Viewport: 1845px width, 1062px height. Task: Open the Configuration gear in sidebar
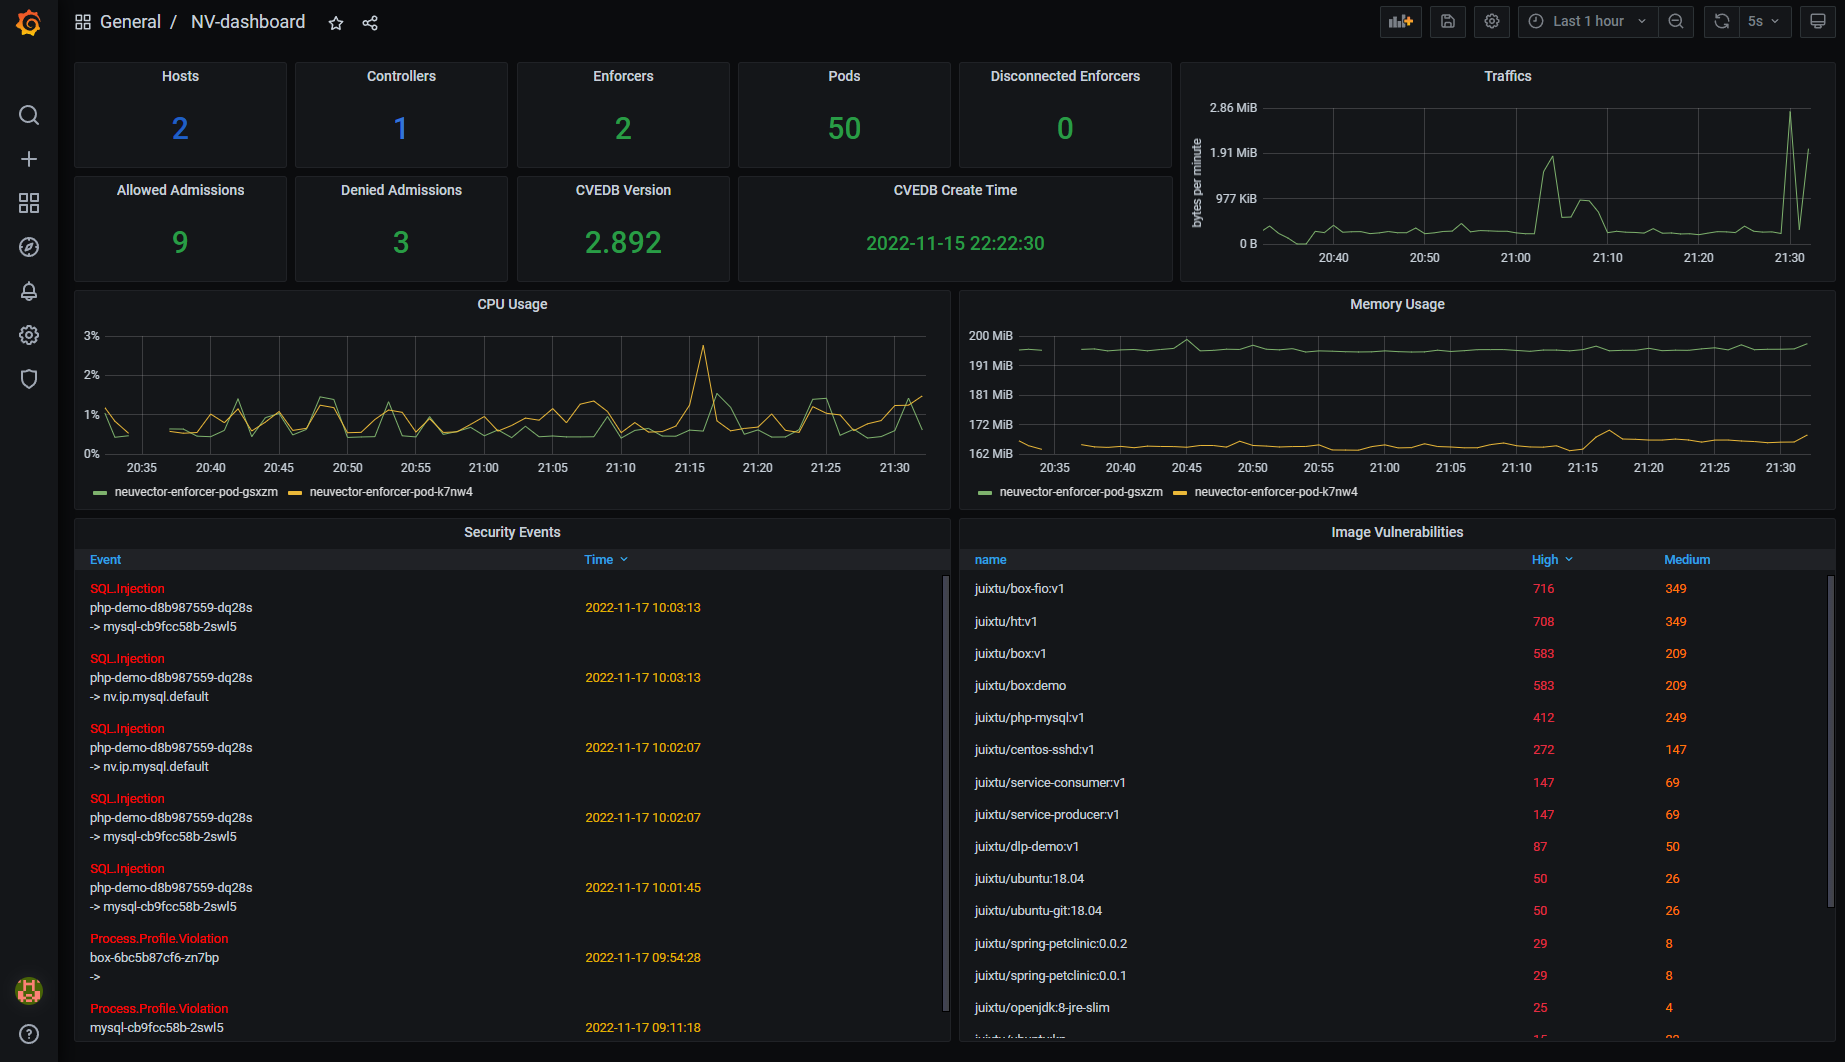29,335
